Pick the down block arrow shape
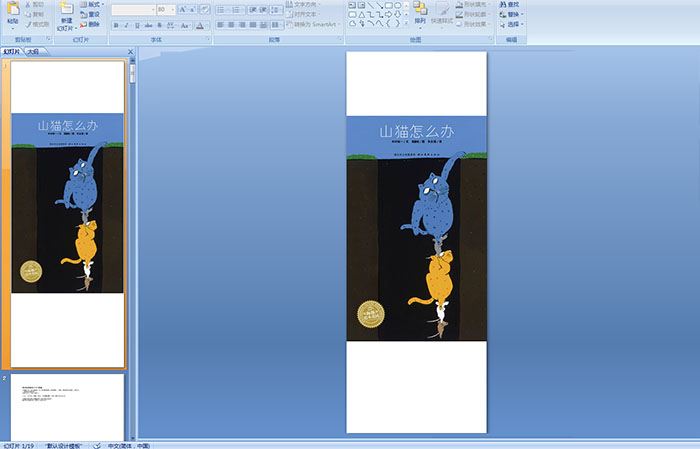 click(397, 15)
